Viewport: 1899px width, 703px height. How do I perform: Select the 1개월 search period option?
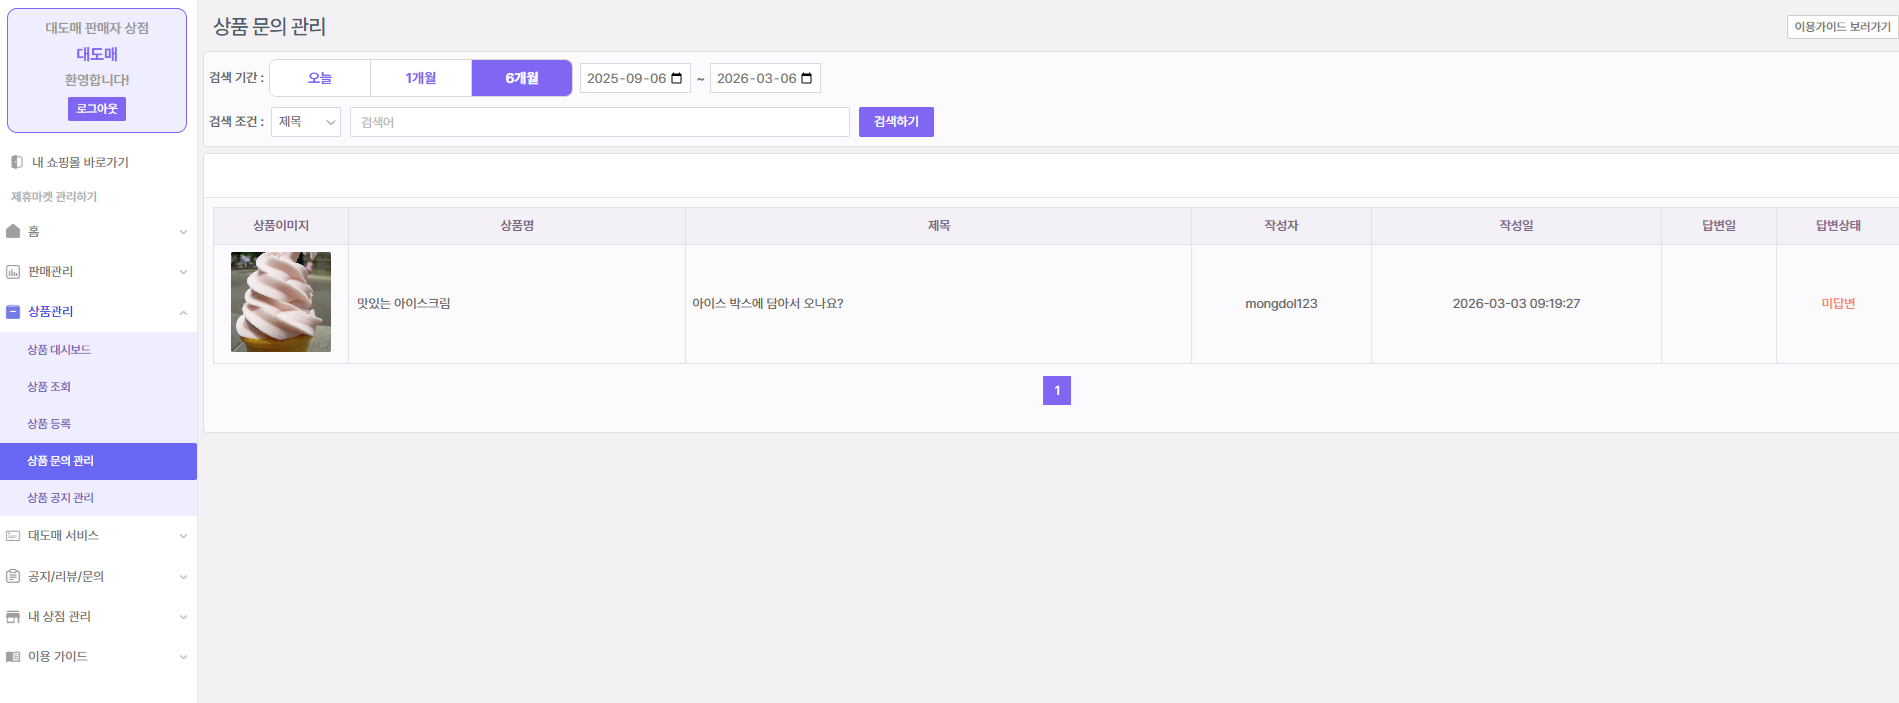click(421, 78)
